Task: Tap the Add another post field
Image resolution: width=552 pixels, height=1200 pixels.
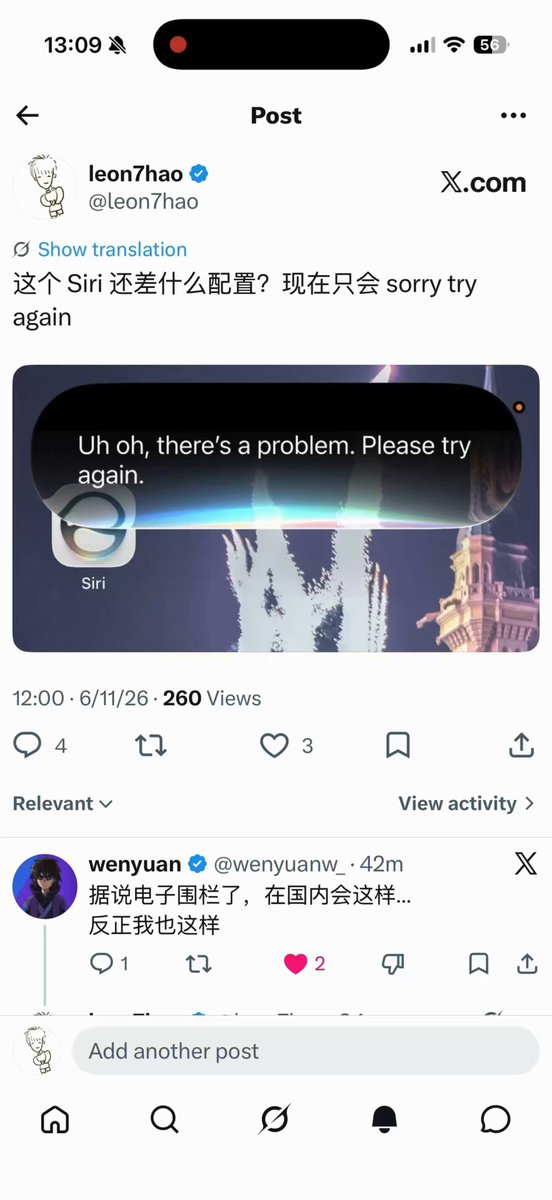Action: 305,1051
